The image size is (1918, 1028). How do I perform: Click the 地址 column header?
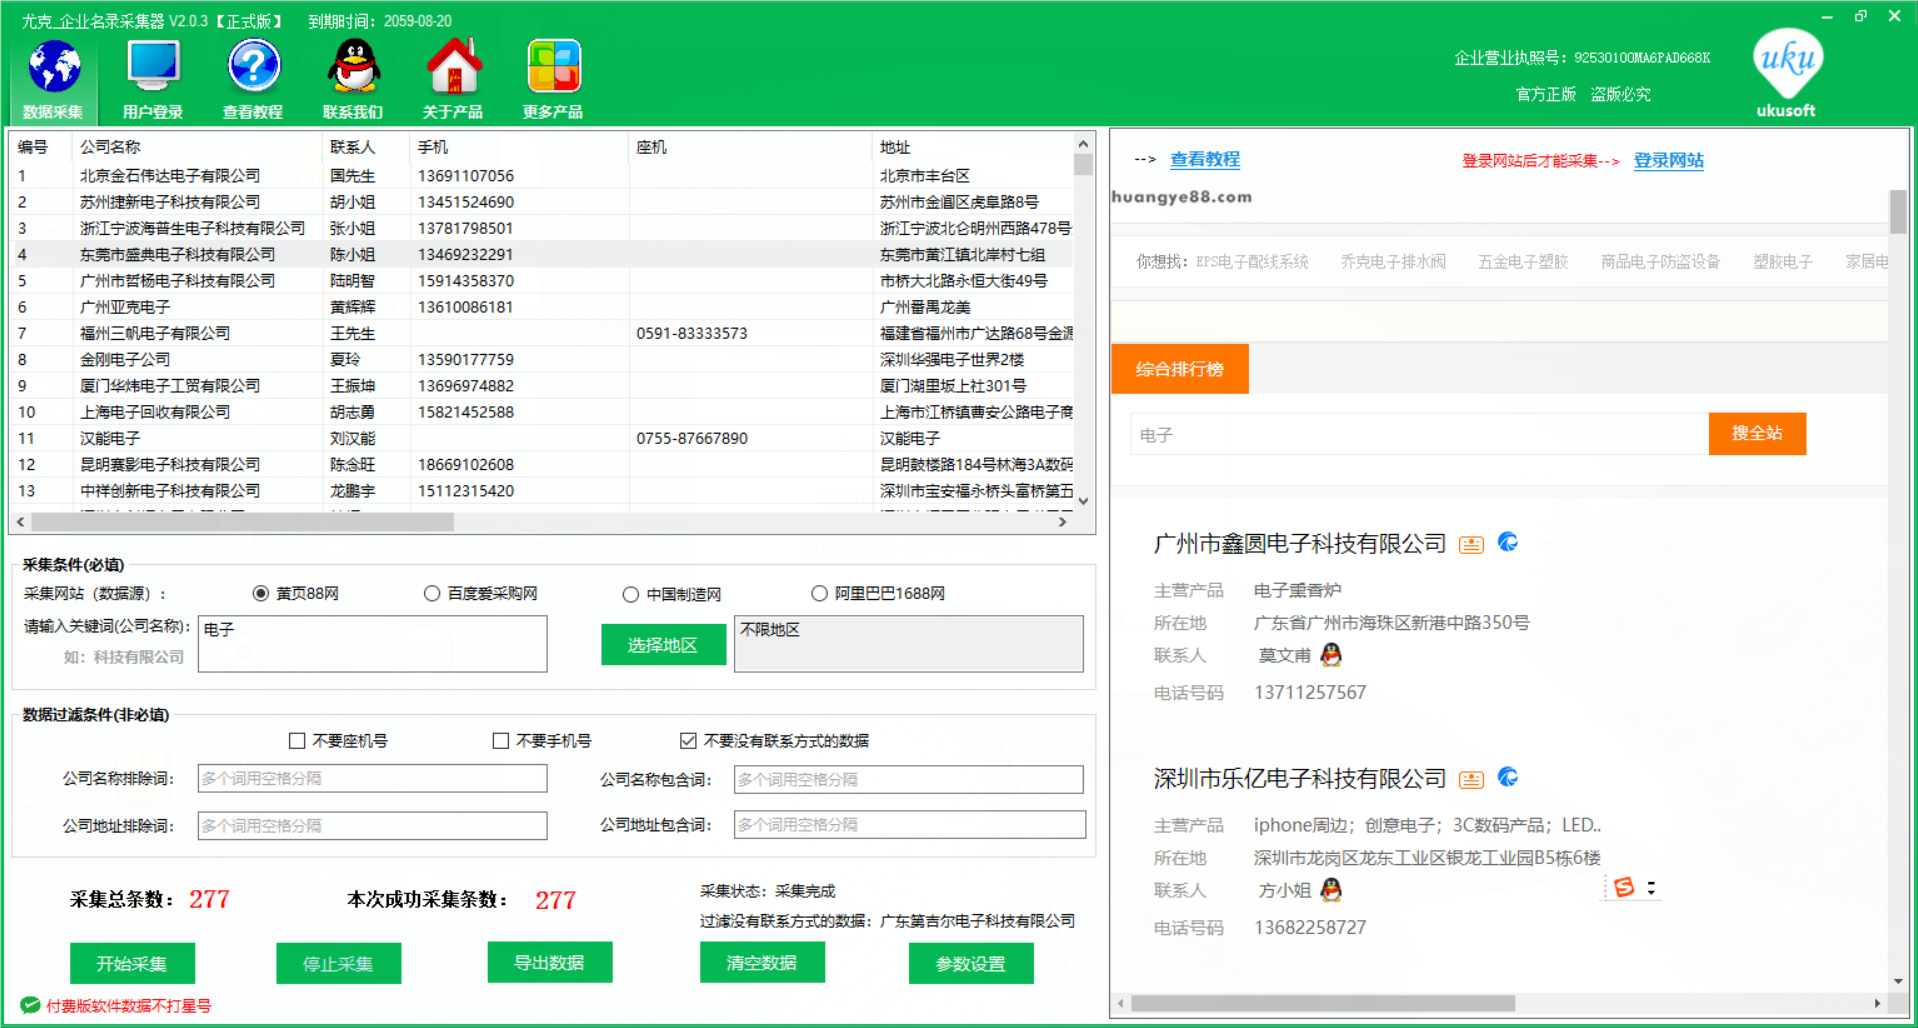pyautogui.click(x=973, y=147)
